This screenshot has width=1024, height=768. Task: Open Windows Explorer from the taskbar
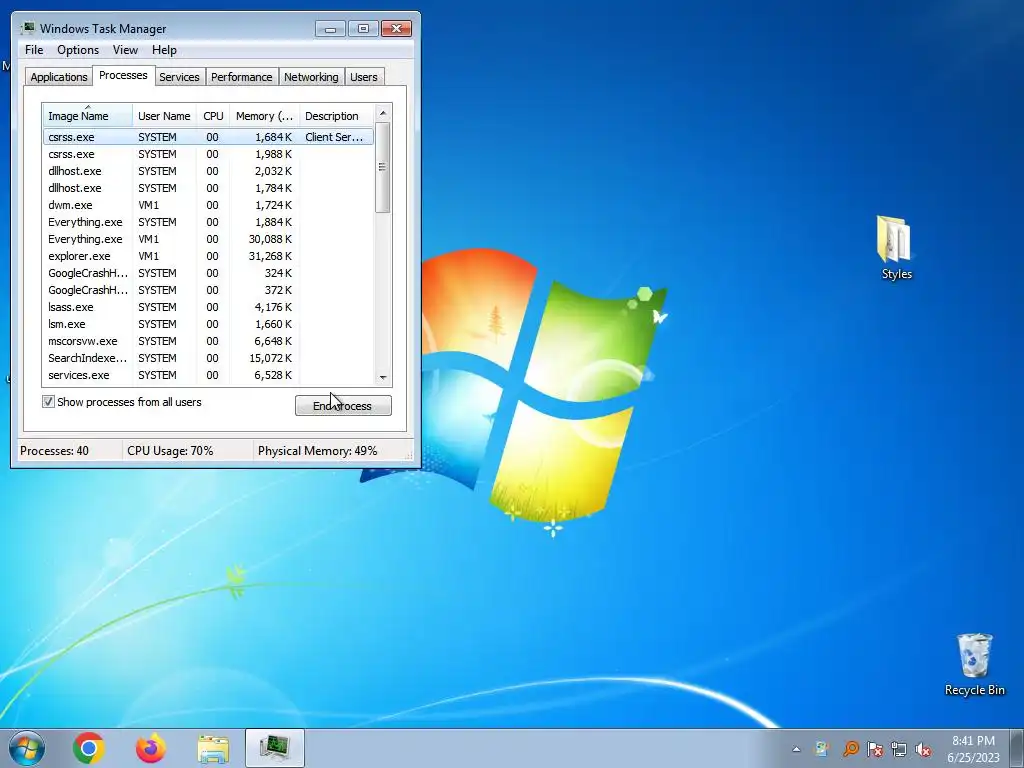click(x=213, y=748)
